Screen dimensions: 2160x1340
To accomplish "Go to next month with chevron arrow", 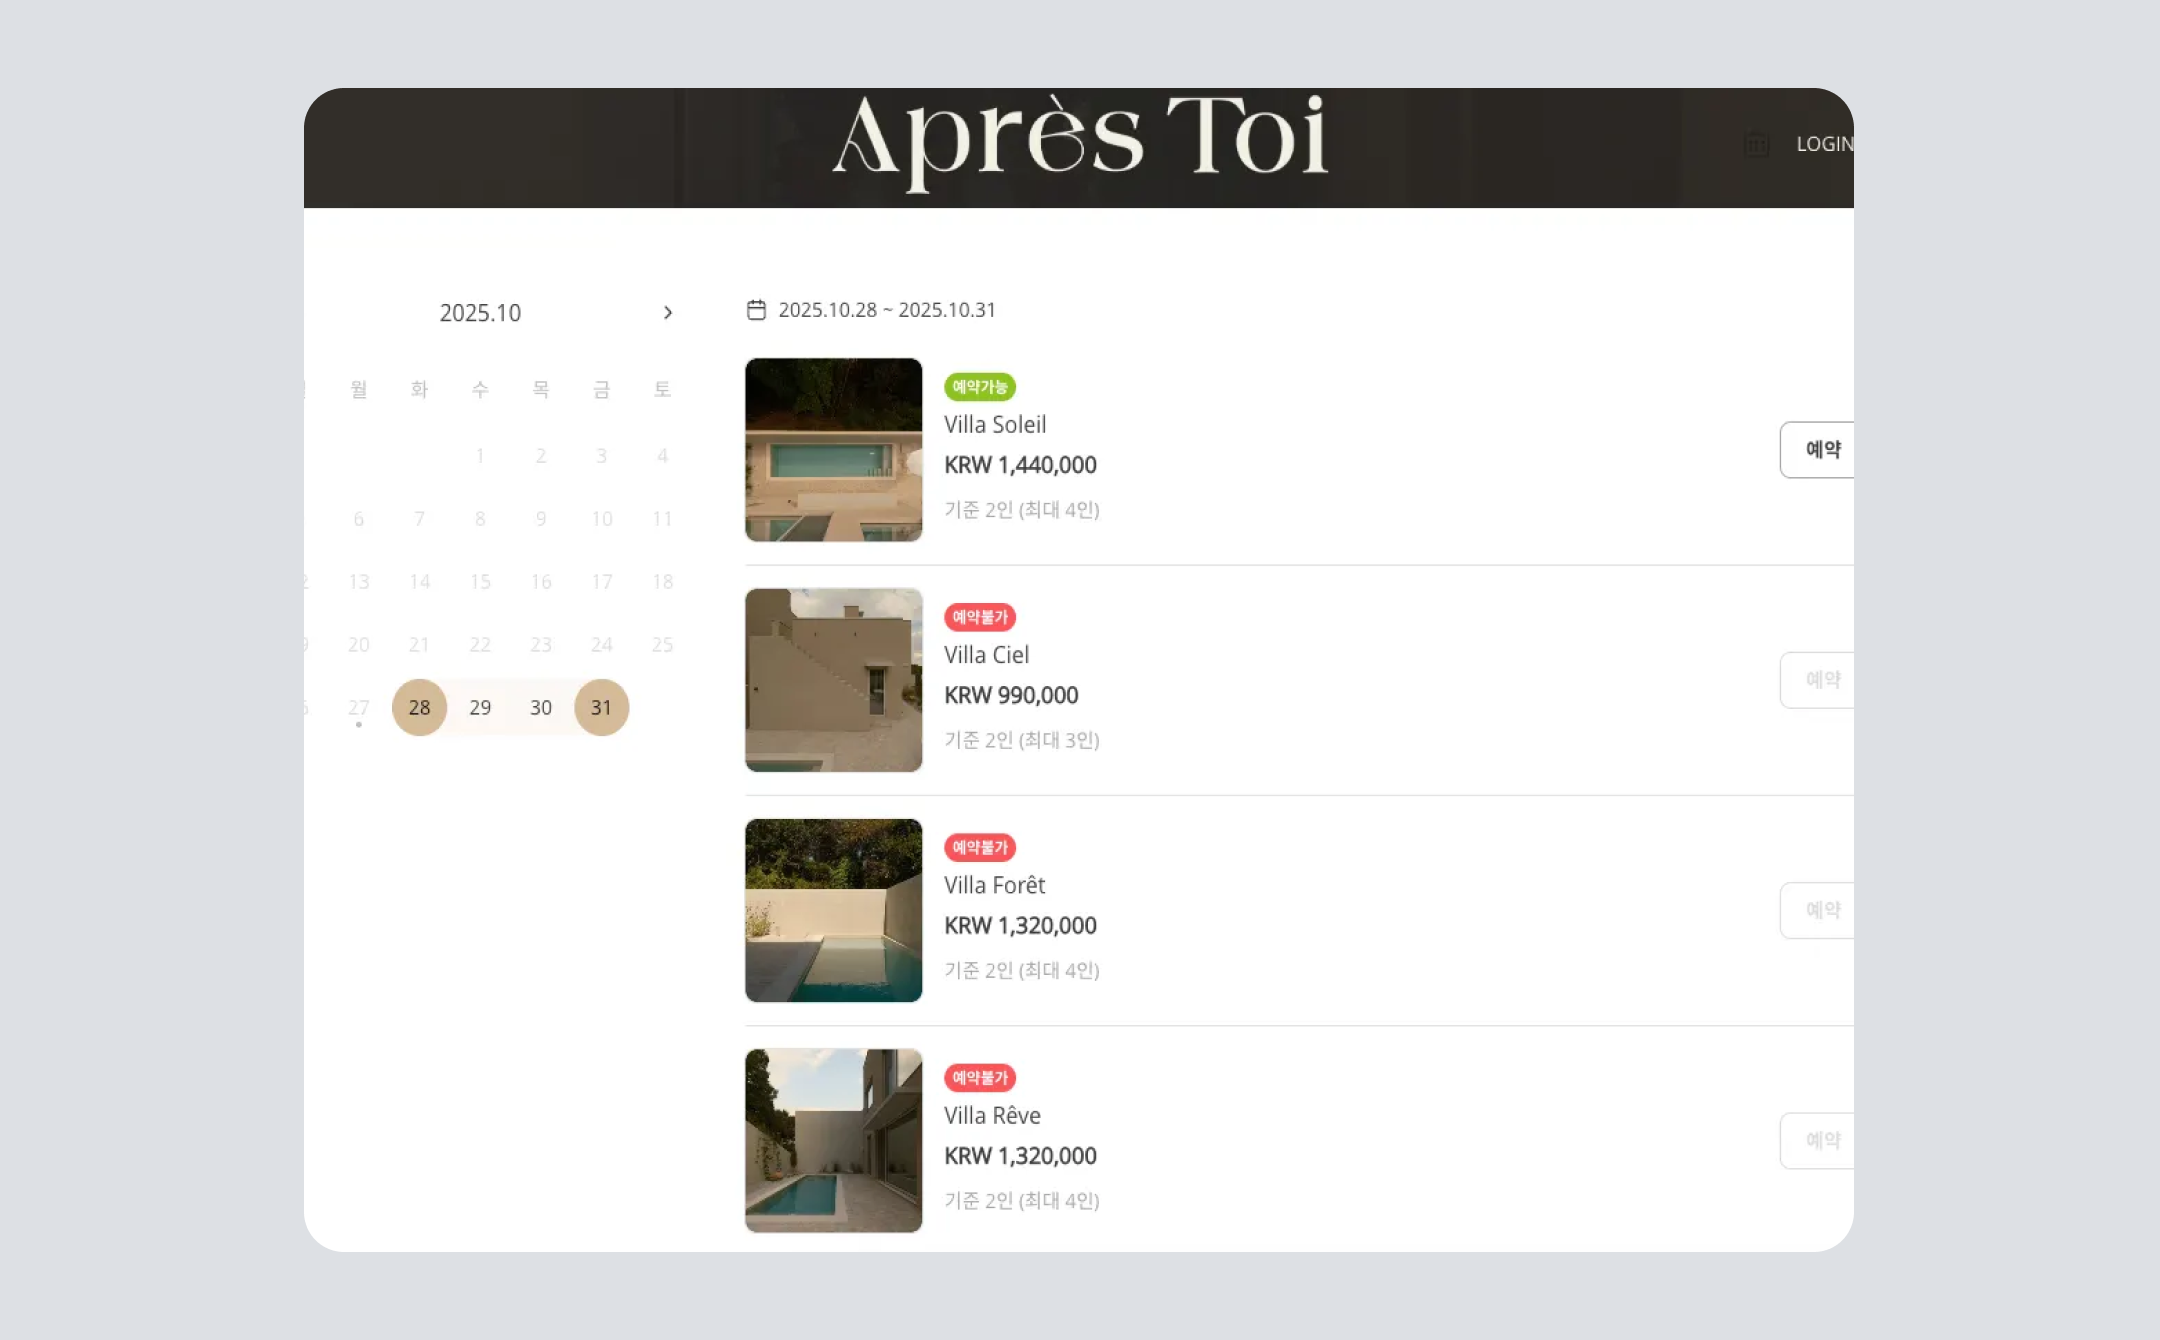I will point(668,313).
